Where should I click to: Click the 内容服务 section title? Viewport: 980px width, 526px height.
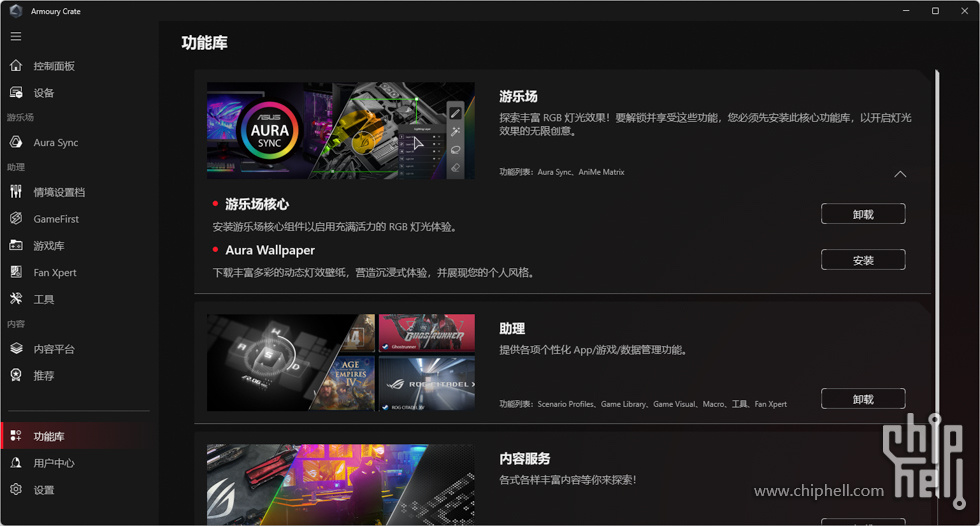pyautogui.click(x=524, y=459)
